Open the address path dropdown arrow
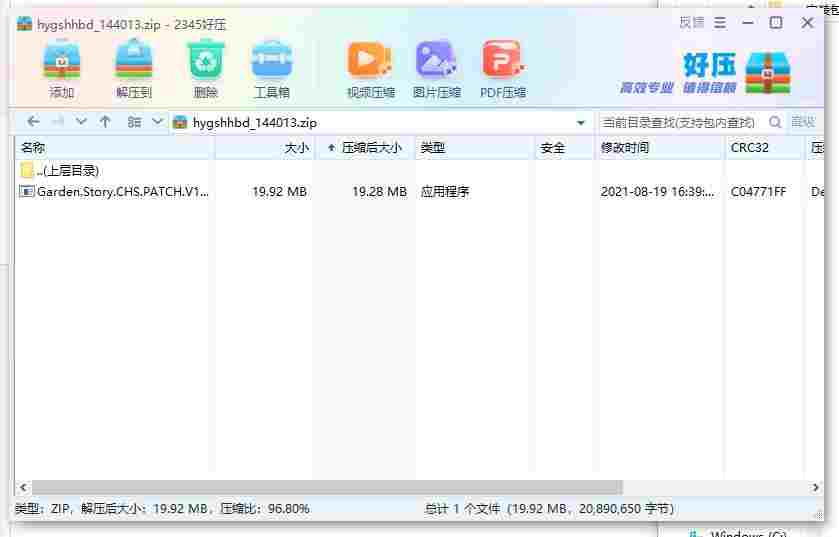 (x=581, y=123)
